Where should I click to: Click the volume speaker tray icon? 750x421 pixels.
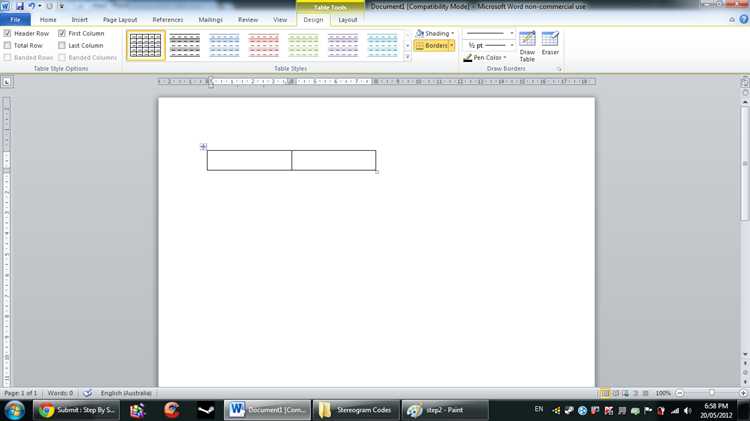coord(687,410)
